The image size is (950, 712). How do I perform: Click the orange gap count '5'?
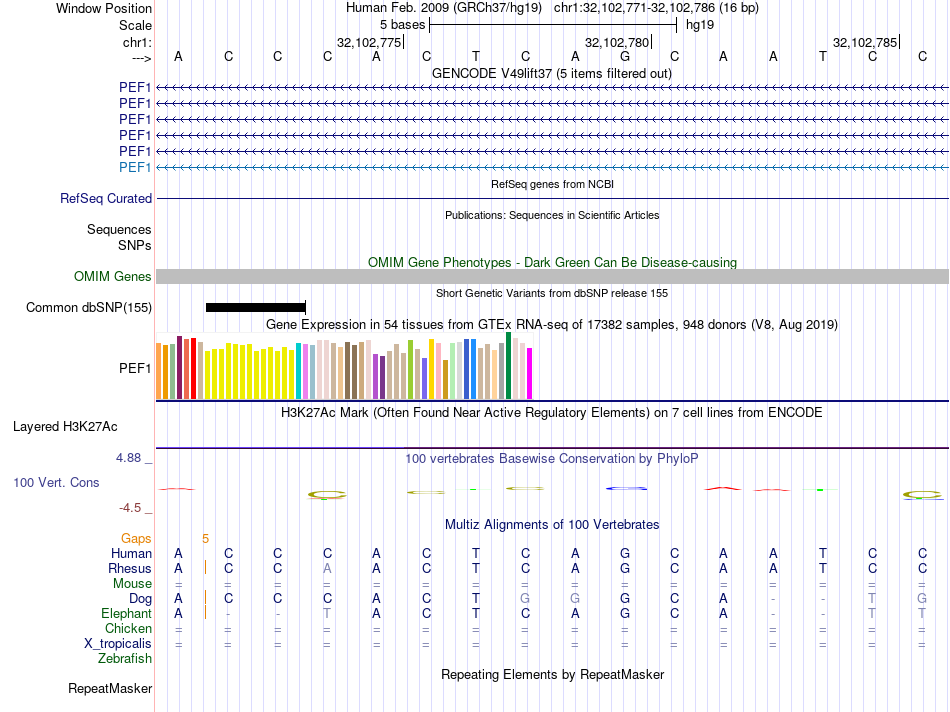click(x=205, y=539)
